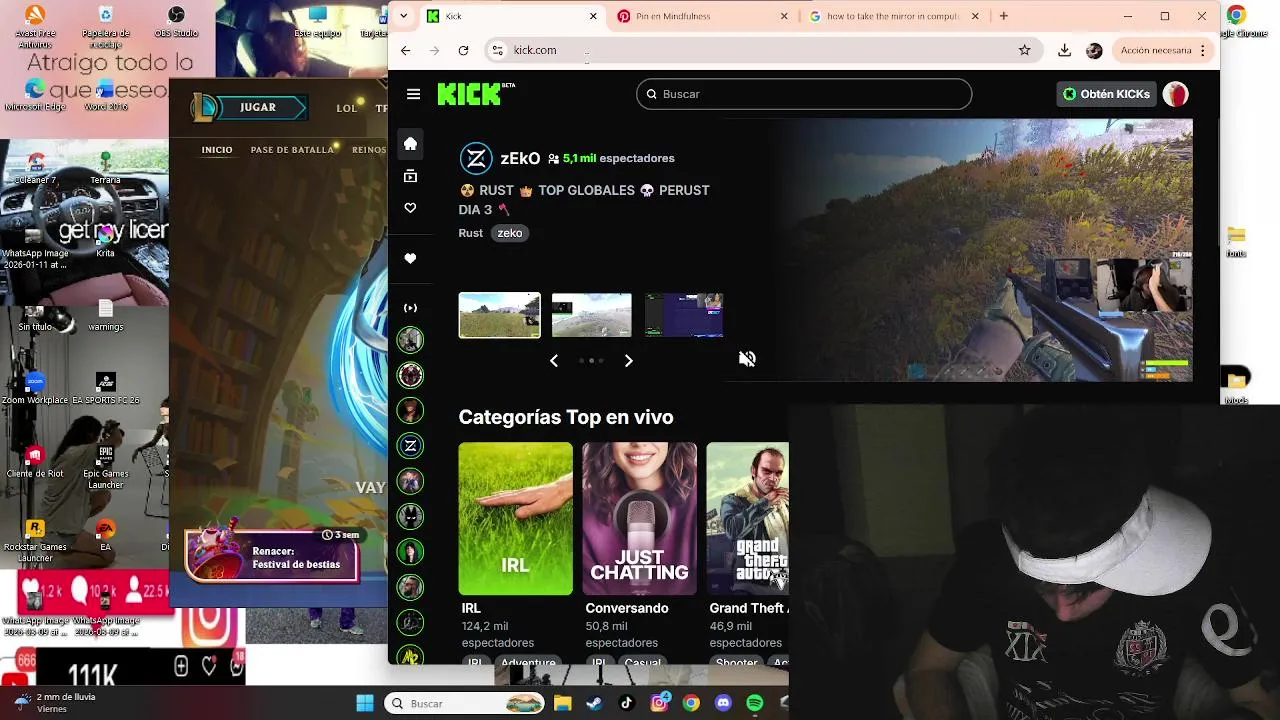Unmute the featured stream preview
Viewport: 1280px width, 720px height.
pyautogui.click(x=747, y=359)
